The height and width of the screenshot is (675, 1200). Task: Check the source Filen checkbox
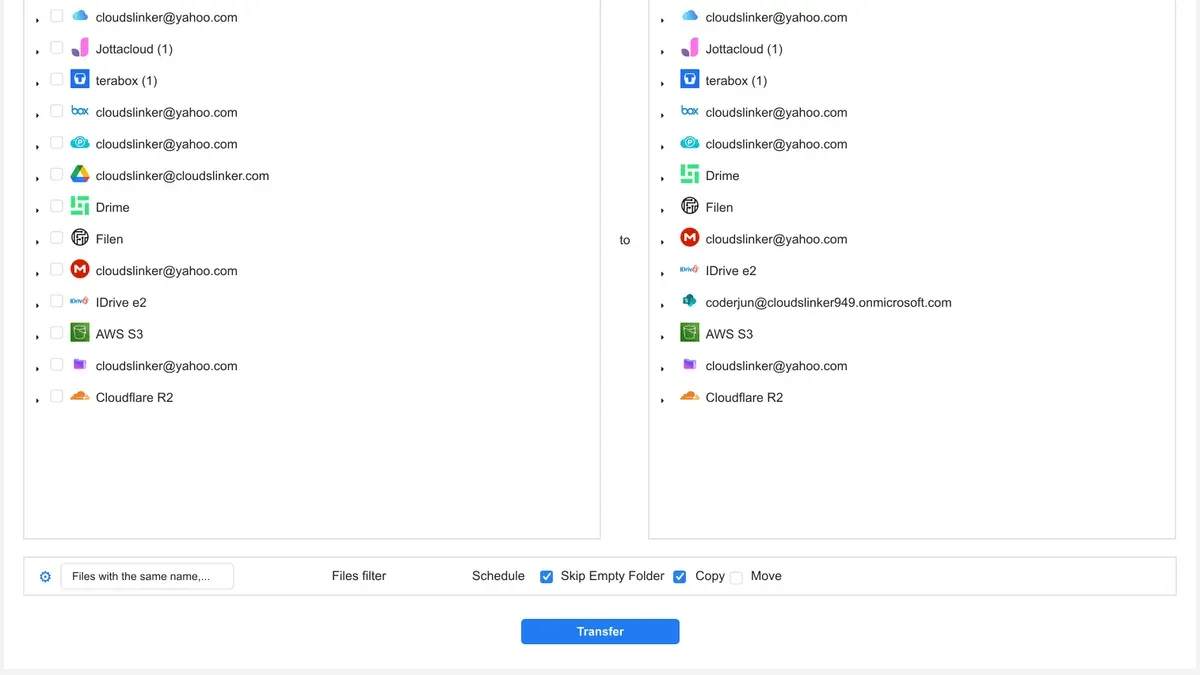pyautogui.click(x=56, y=238)
